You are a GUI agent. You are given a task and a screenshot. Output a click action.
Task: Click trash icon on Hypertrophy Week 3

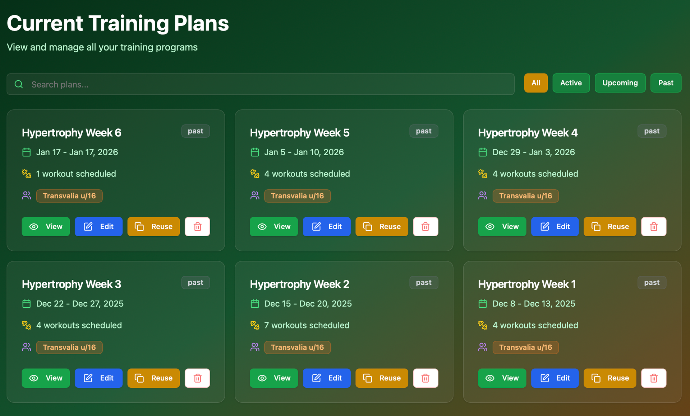[197, 378]
